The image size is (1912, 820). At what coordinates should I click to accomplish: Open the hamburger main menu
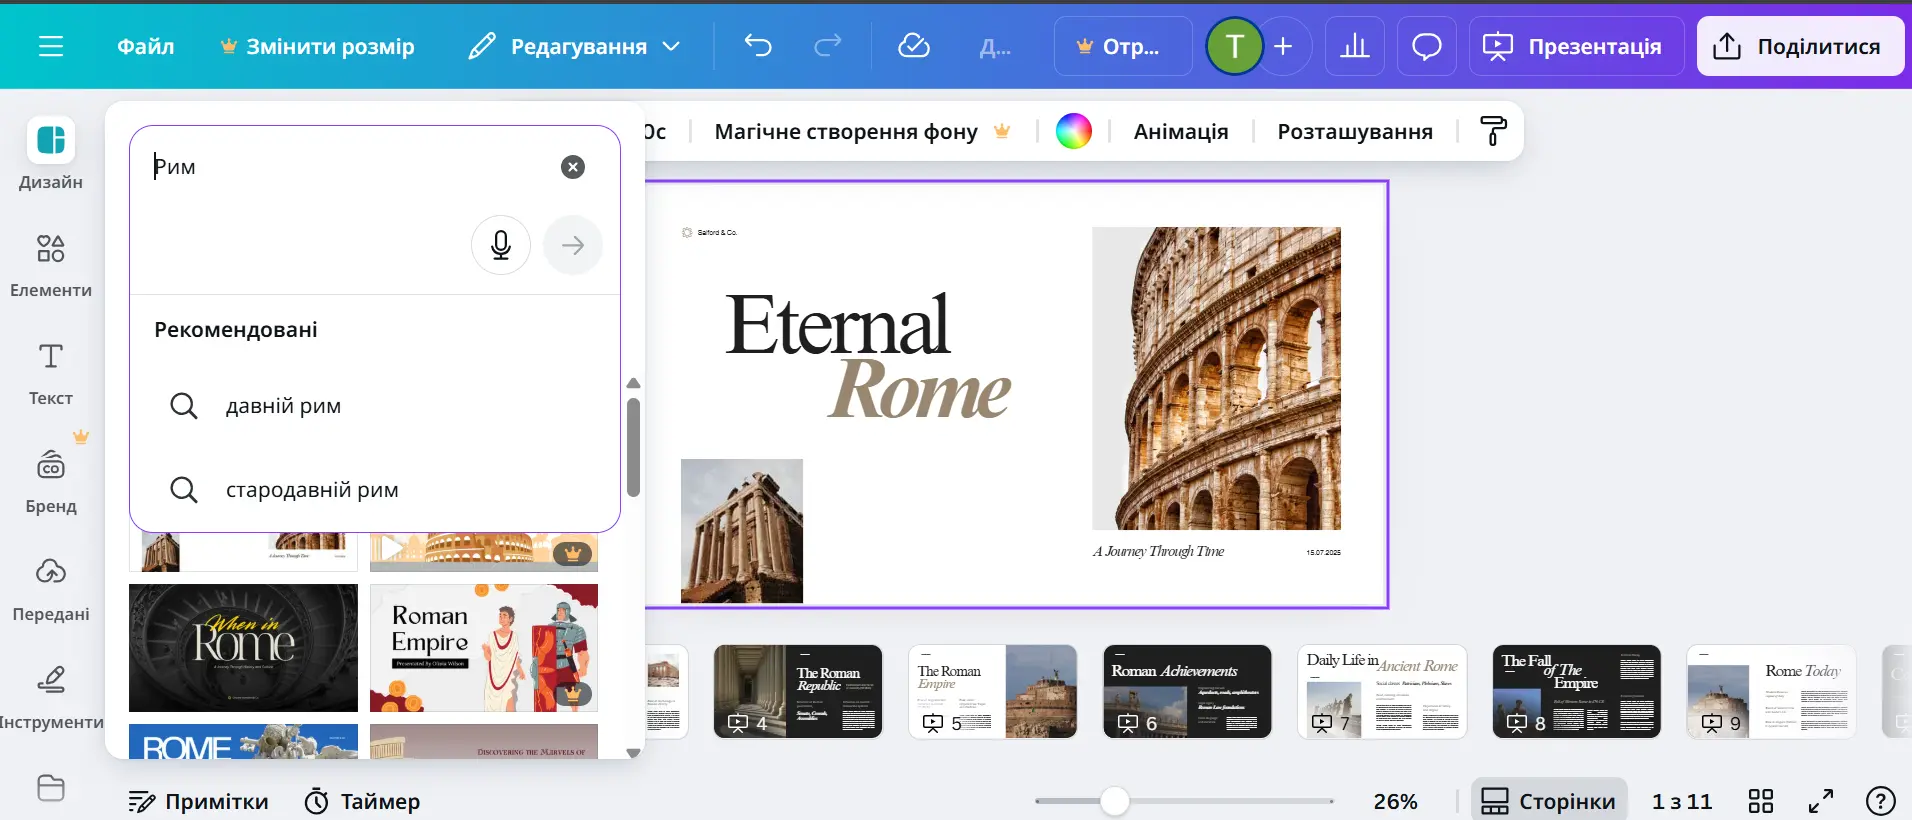tap(51, 46)
